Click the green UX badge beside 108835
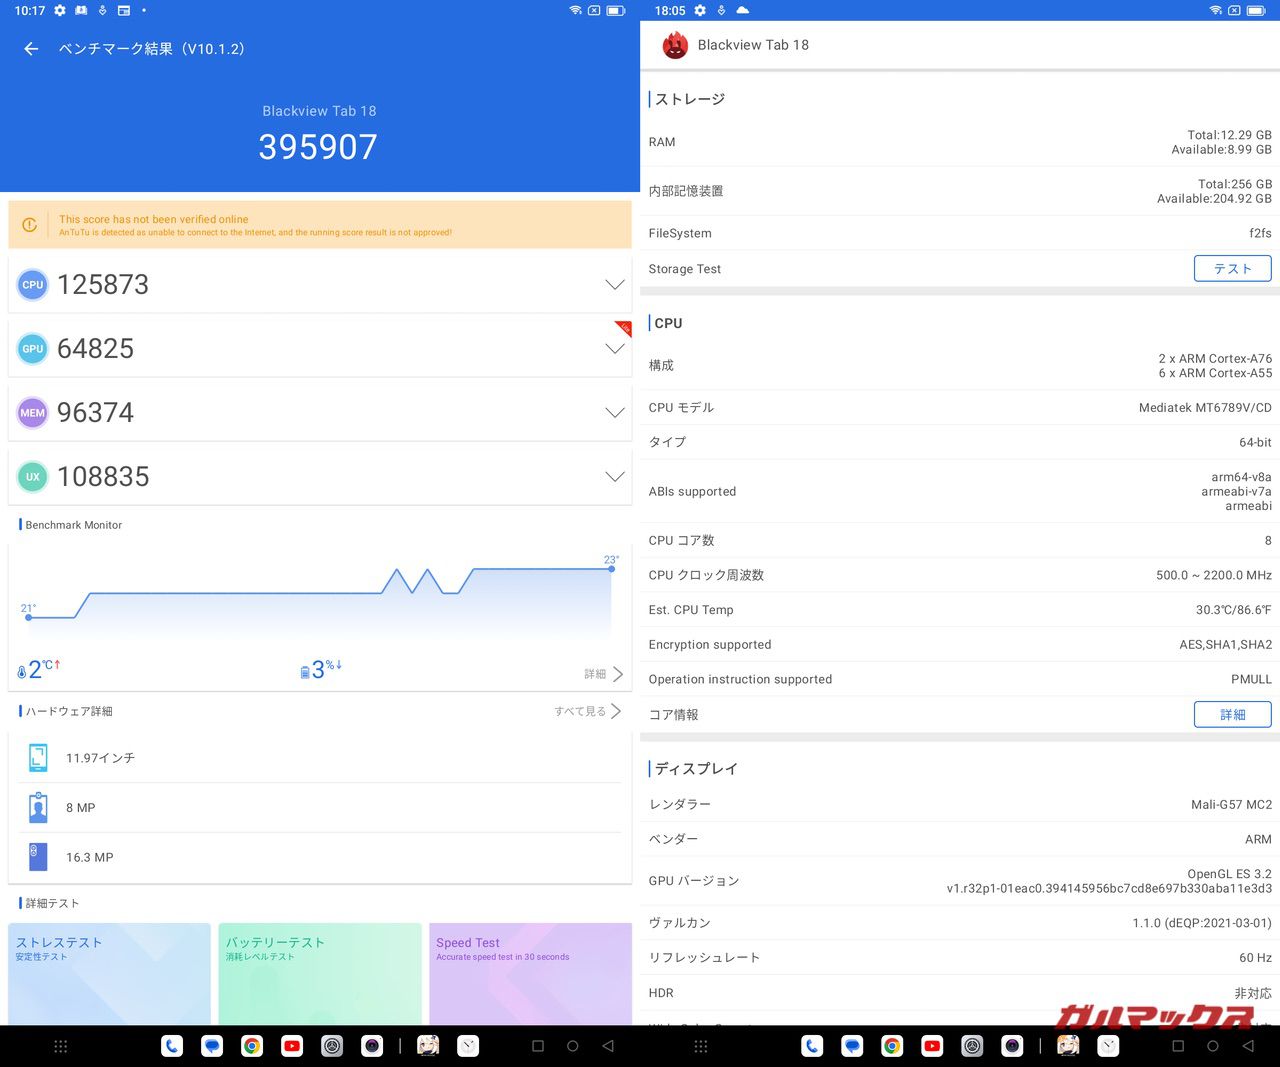Screen dimensions: 1280x1067 (x=33, y=477)
